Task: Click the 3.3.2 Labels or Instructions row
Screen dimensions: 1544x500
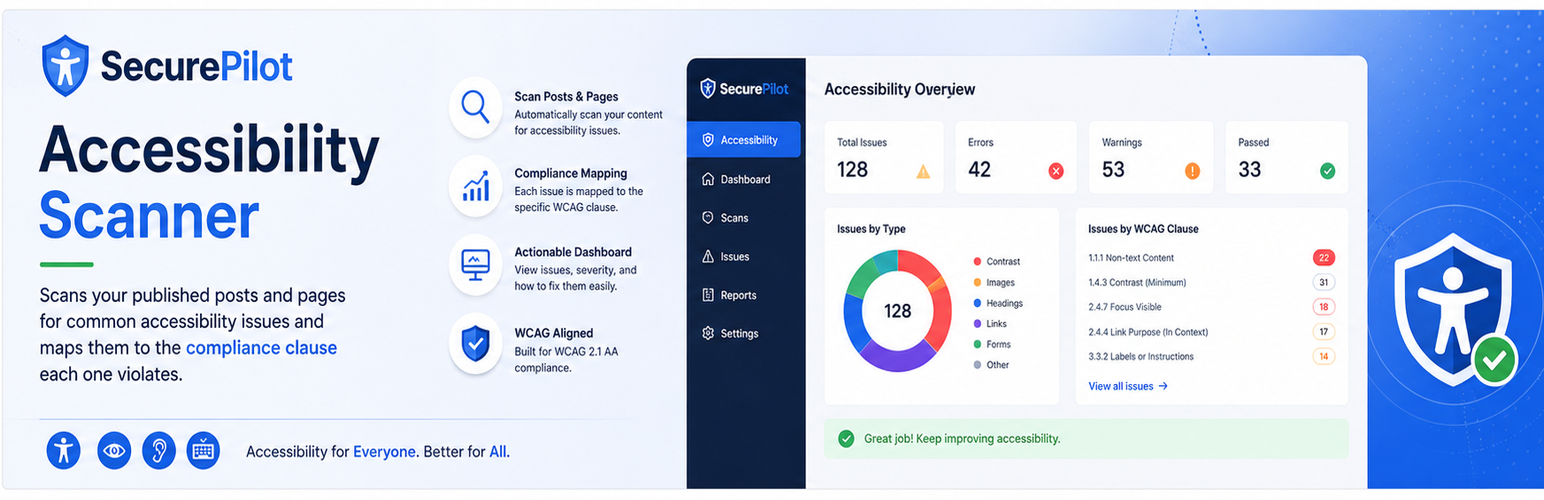Action: (x=1212, y=357)
